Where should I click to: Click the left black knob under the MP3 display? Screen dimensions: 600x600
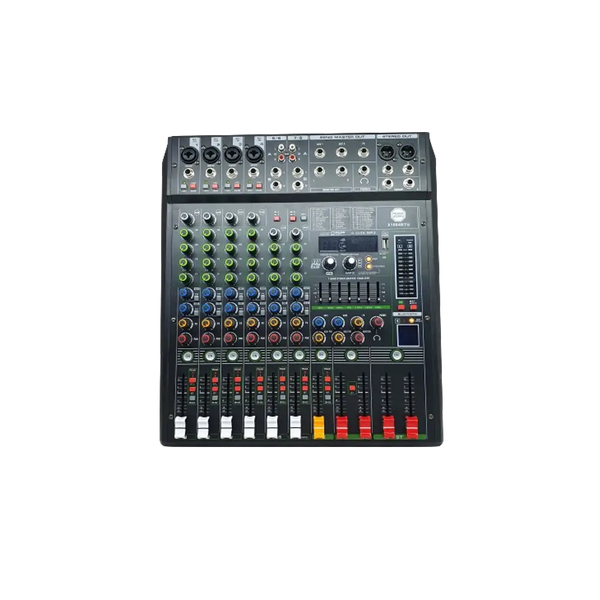[329, 263]
